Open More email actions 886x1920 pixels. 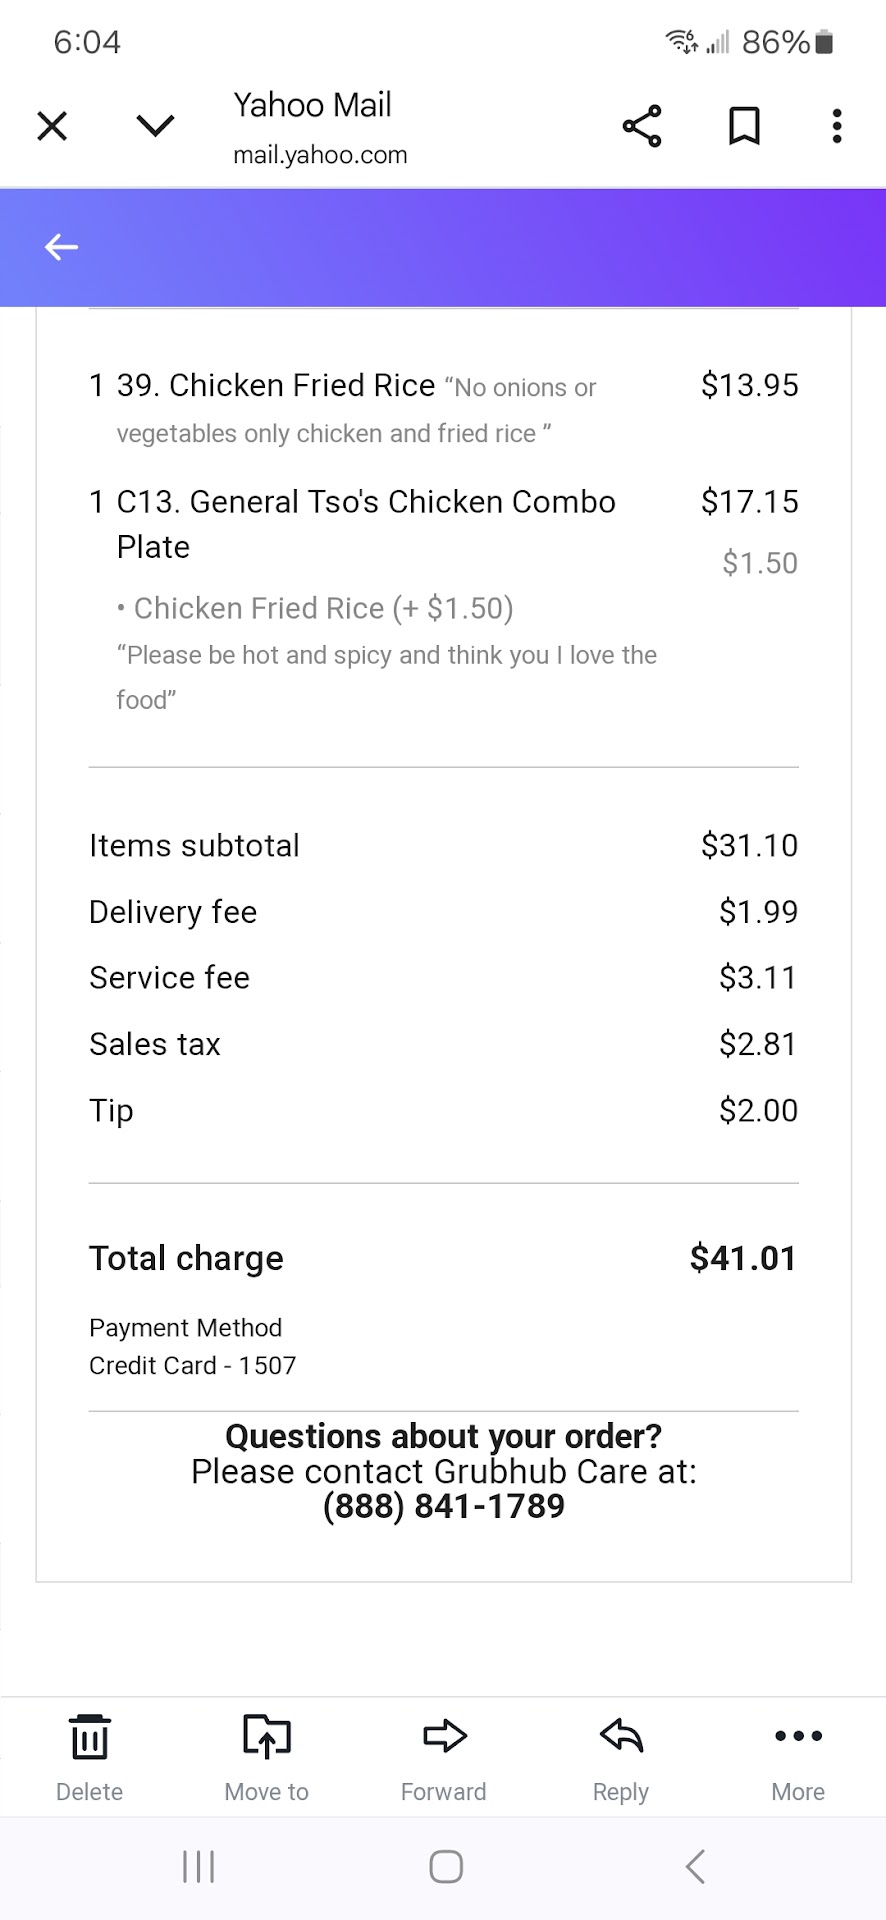coord(798,1757)
